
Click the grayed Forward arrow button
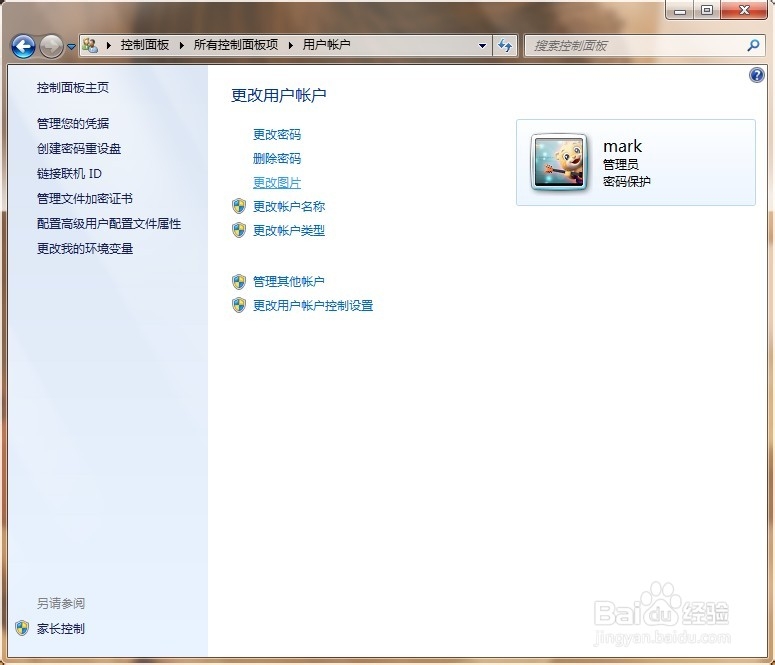[x=51, y=47]
